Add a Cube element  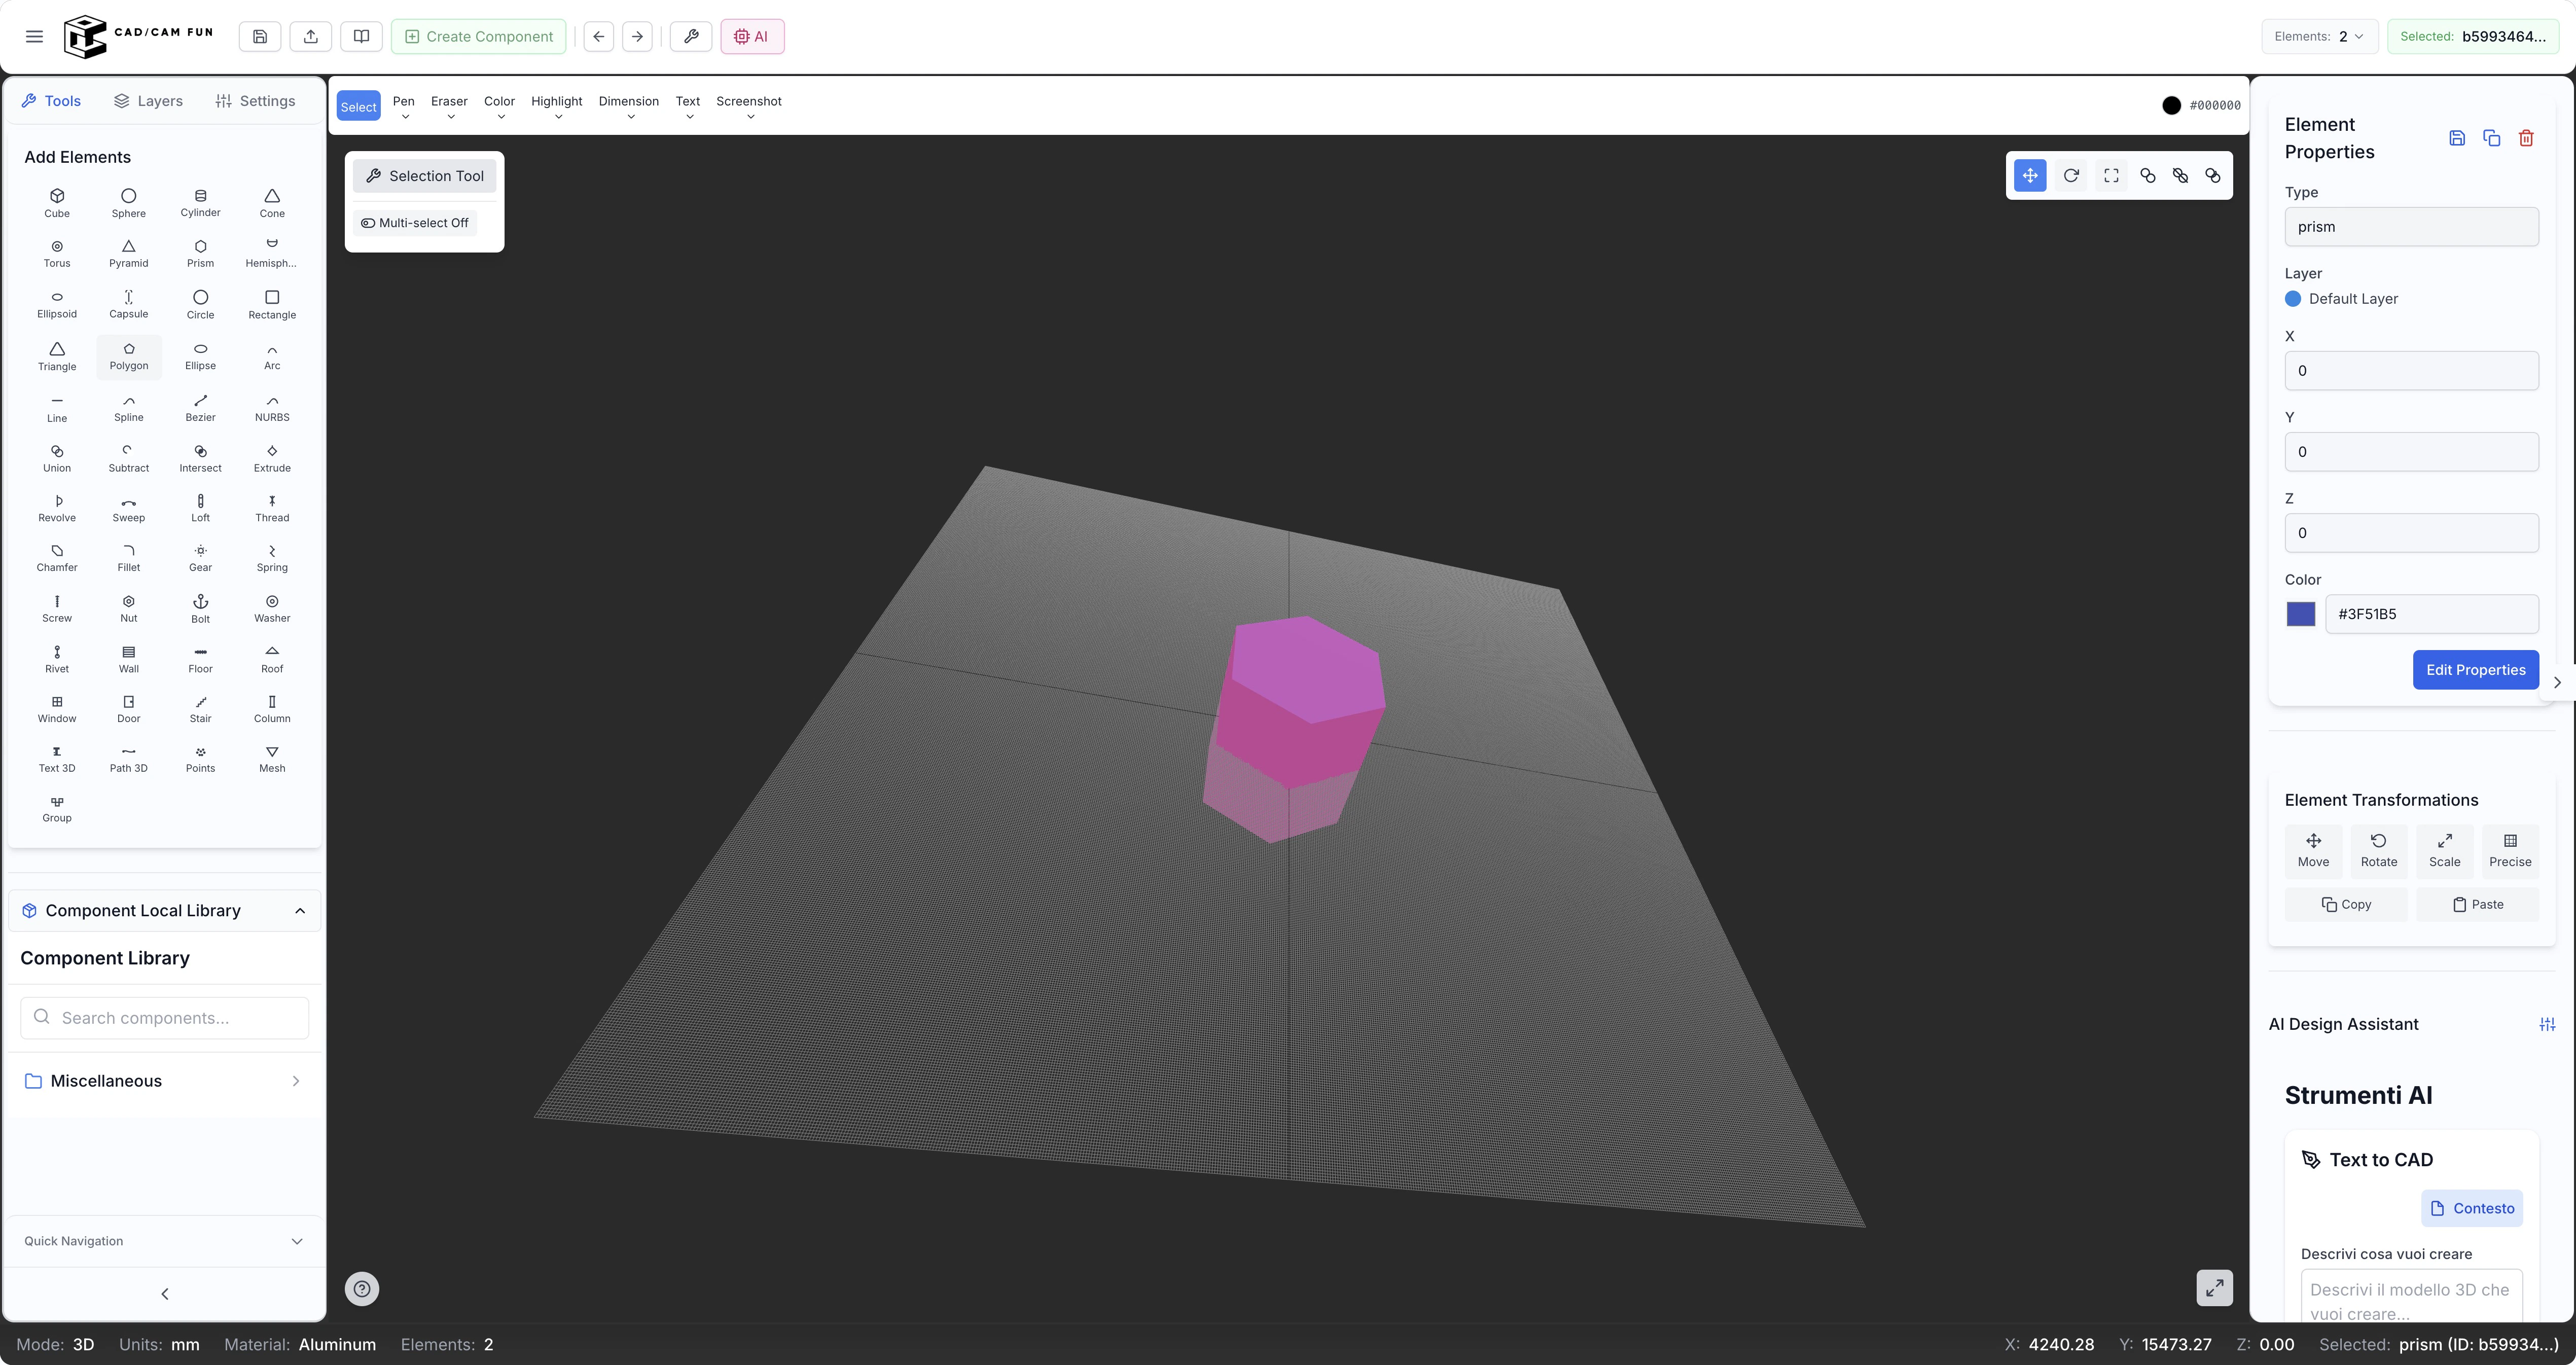57,203
